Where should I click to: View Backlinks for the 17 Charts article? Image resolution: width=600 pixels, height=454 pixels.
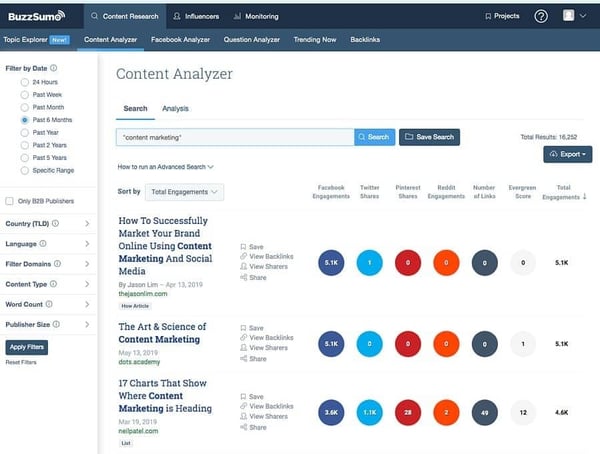(x=267, y=406)
